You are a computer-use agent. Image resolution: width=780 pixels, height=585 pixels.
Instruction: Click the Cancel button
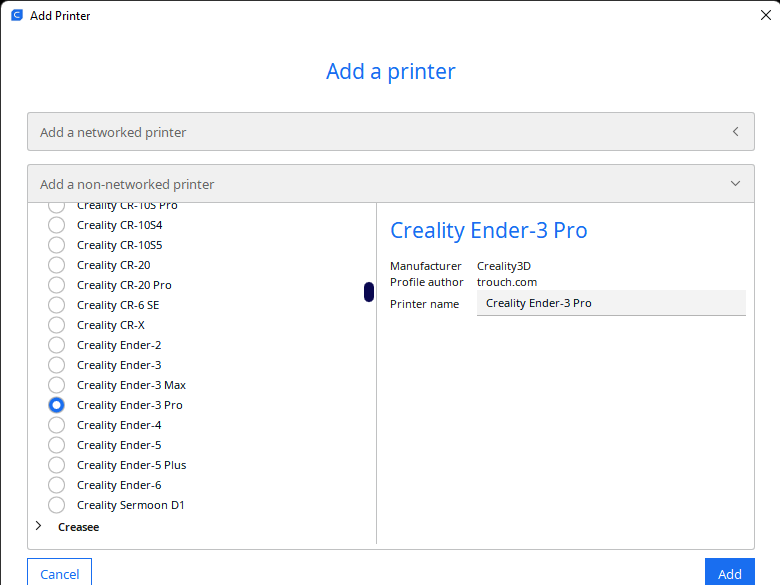tap(59, 573)
